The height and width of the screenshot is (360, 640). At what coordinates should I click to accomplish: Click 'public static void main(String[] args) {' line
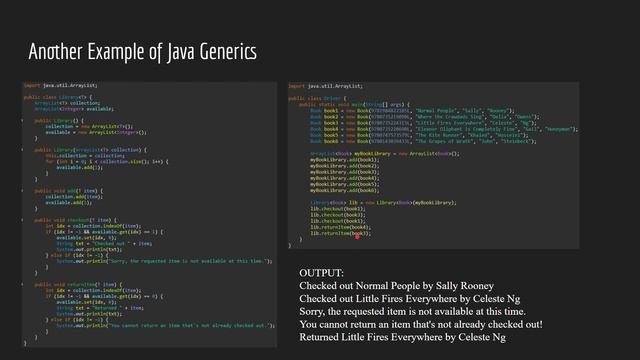(354, 104)
